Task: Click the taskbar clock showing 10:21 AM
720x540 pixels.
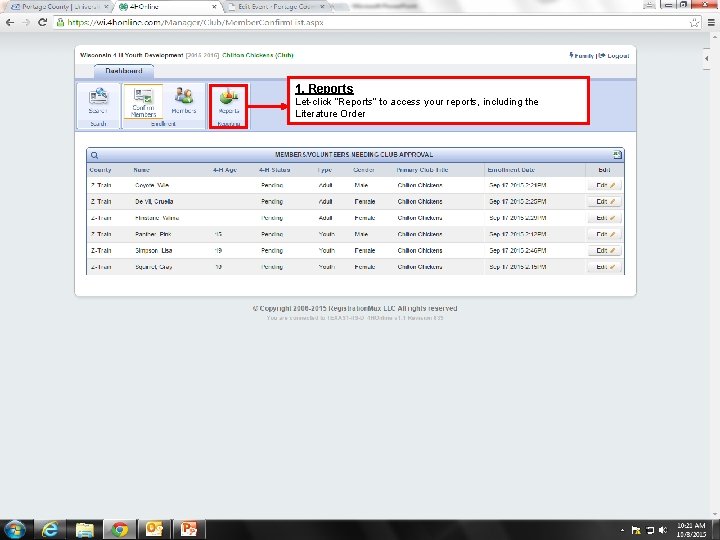Action: click(691, 530)
